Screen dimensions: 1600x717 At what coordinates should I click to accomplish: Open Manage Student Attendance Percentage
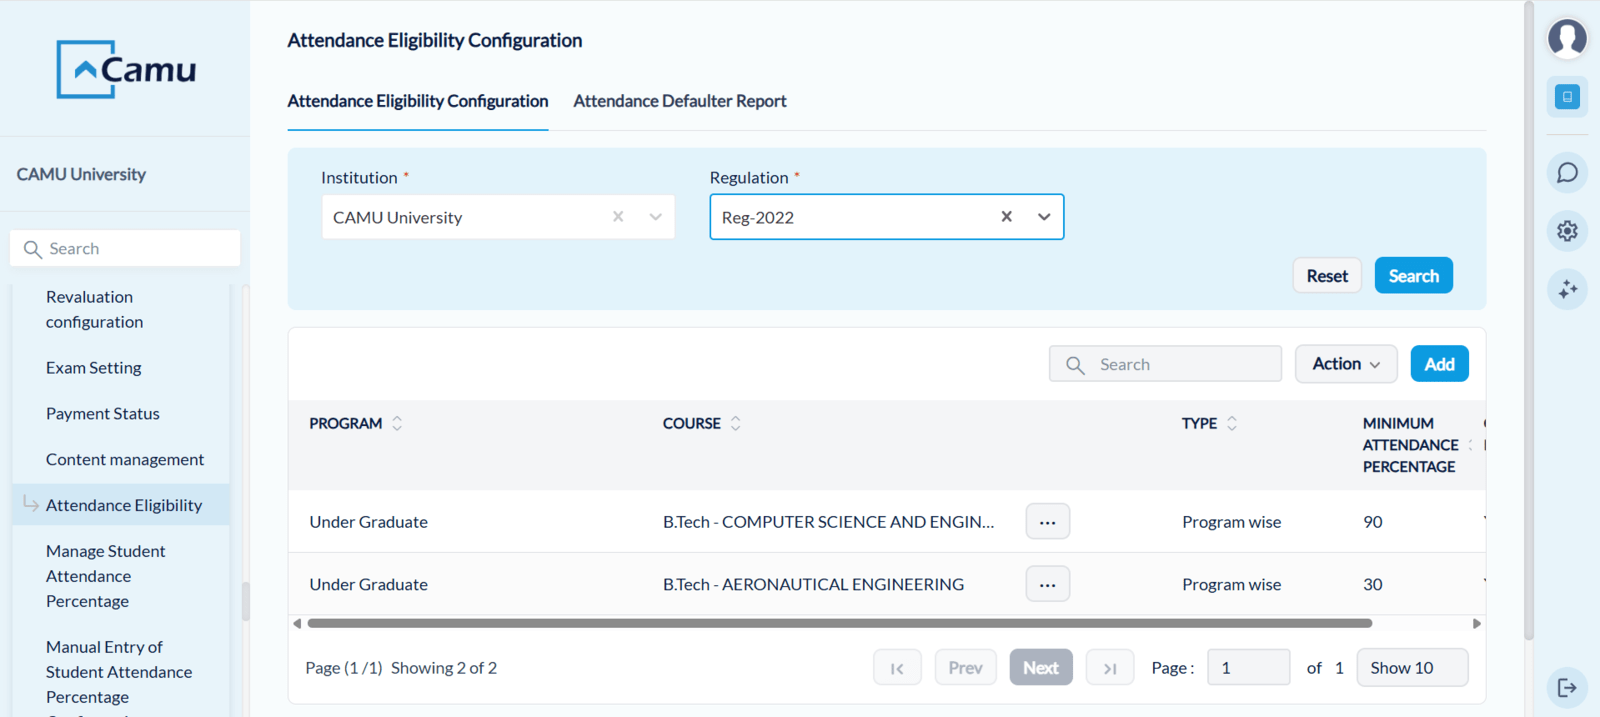click(106, 576)
